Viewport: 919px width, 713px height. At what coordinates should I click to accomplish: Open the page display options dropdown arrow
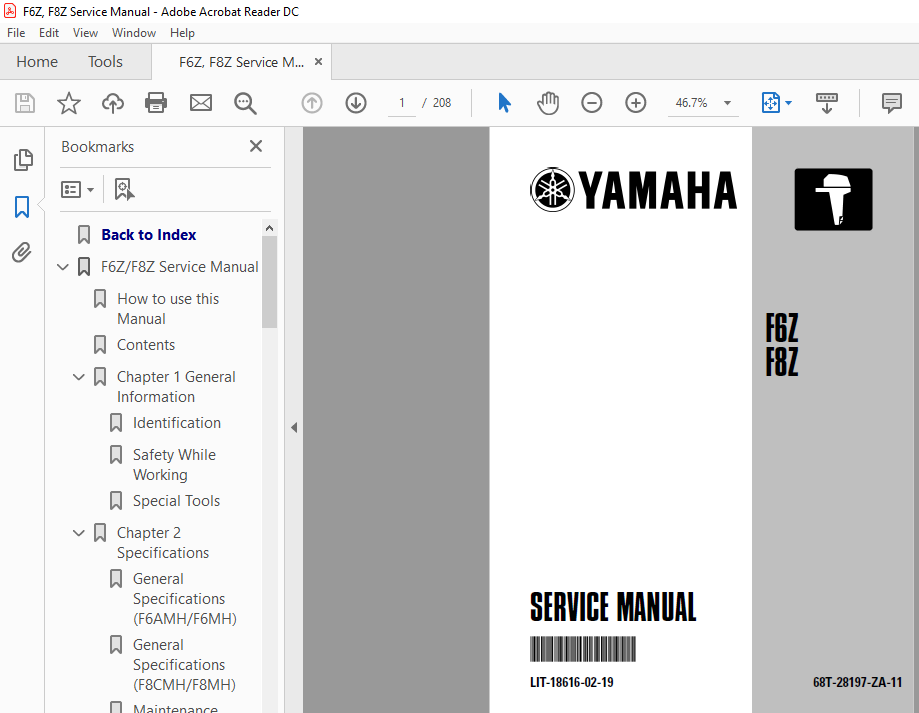point(788,103)
